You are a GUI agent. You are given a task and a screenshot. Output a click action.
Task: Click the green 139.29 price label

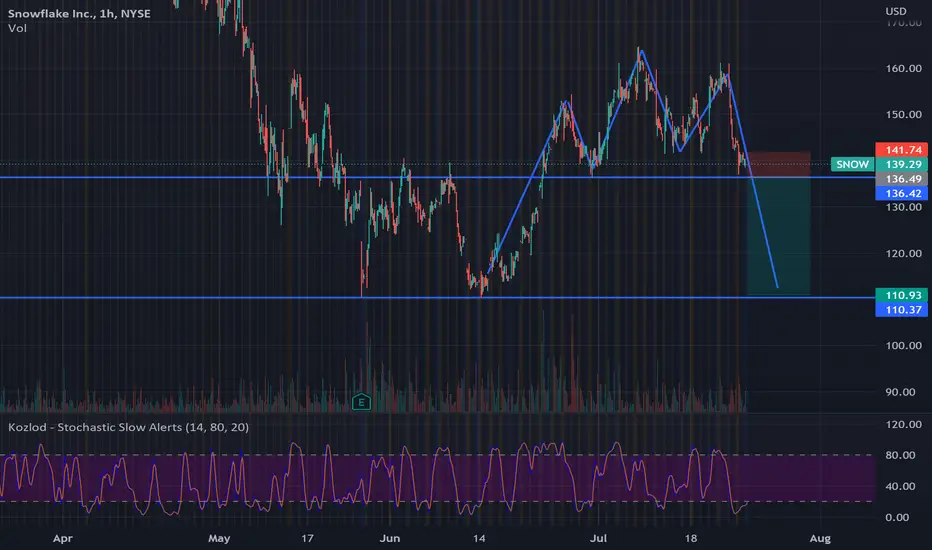[x=901, y=164]
